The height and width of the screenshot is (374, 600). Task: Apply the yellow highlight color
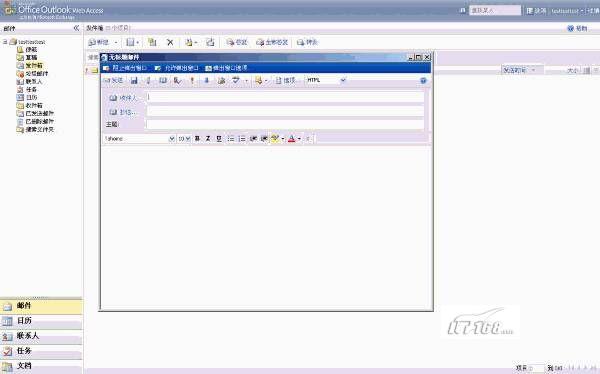[275, 139]
